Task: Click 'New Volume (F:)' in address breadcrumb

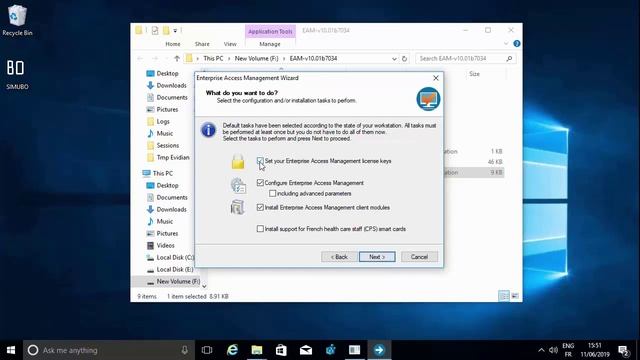Action: pyautogui.click(x=256, y=58)
